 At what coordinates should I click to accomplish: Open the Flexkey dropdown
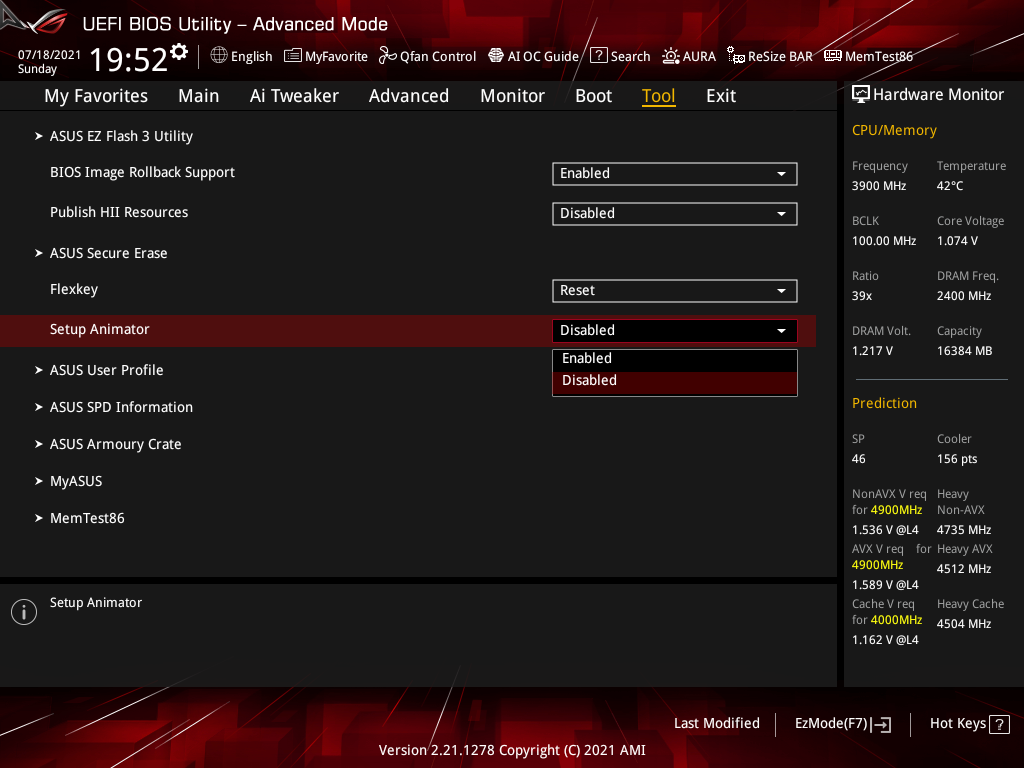tap(674, 290)
